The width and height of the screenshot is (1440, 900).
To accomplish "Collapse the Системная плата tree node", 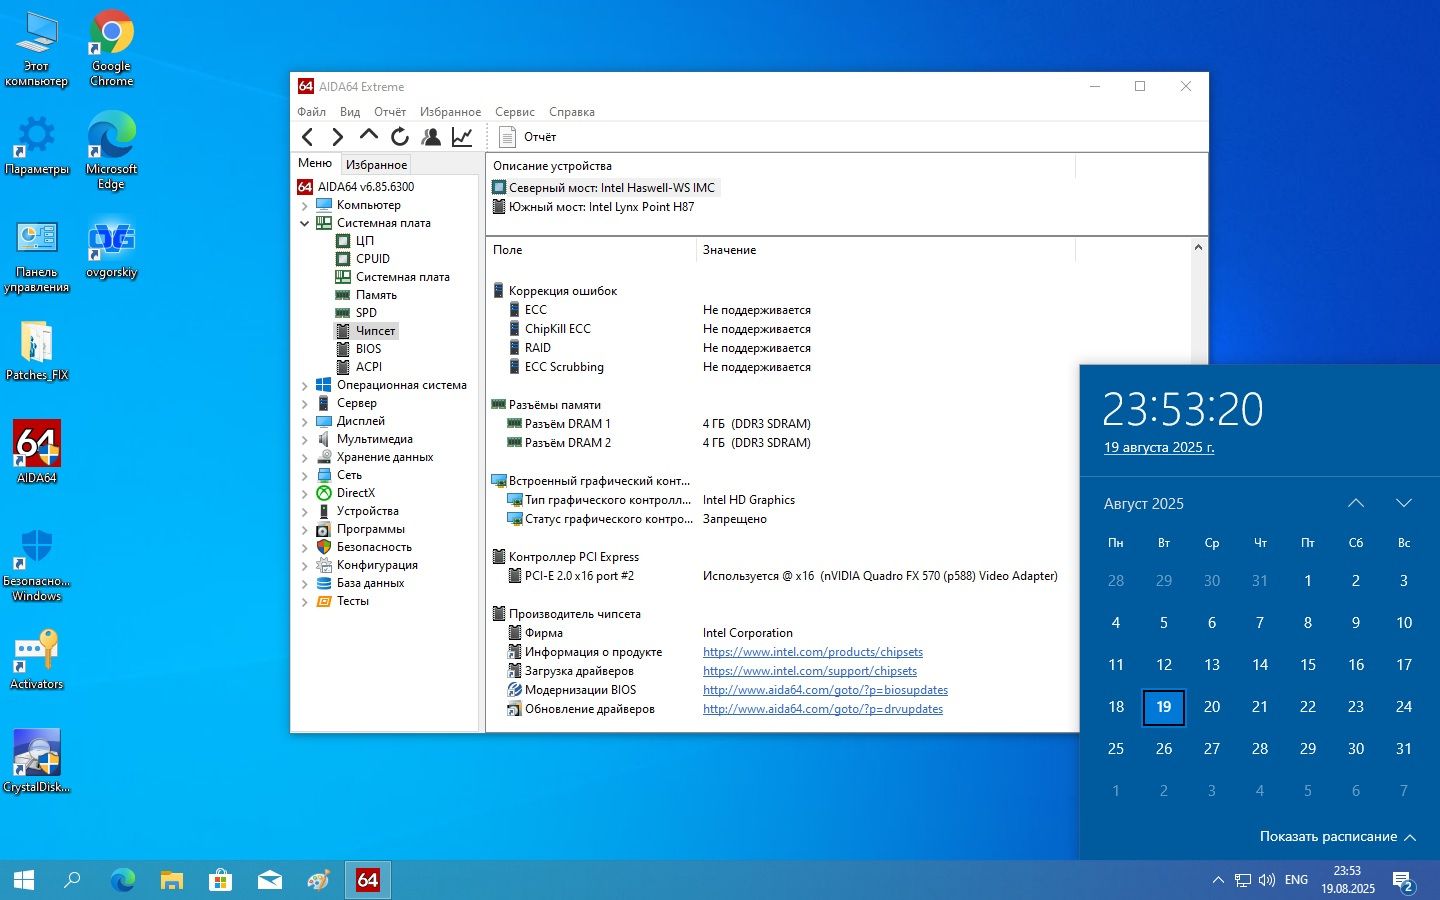I will pyautogui.click(x=305, y=223).
